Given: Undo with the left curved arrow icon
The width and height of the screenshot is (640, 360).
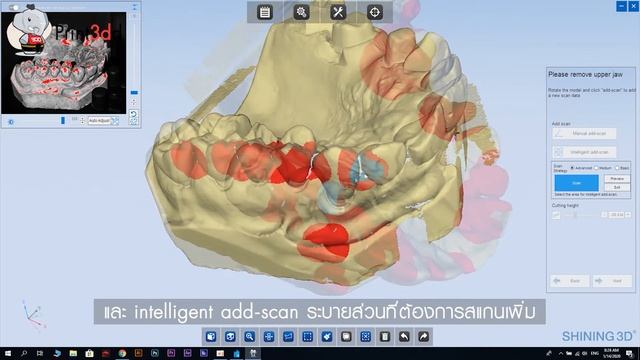Looking at the screenshot, I should coord(404,337).
